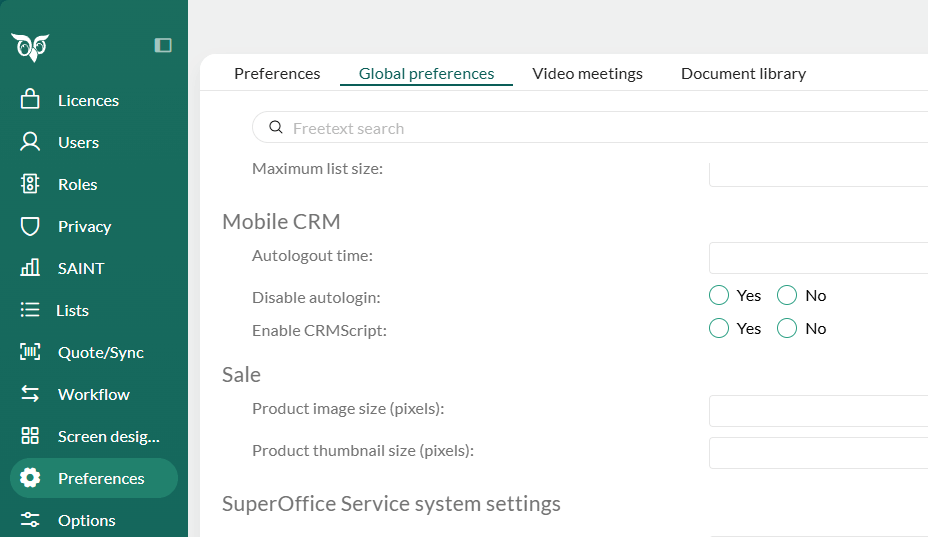Viewport: 928px width, 537px height.
Task: Open Roles via the traffic light icon
Action: point(30,184)
